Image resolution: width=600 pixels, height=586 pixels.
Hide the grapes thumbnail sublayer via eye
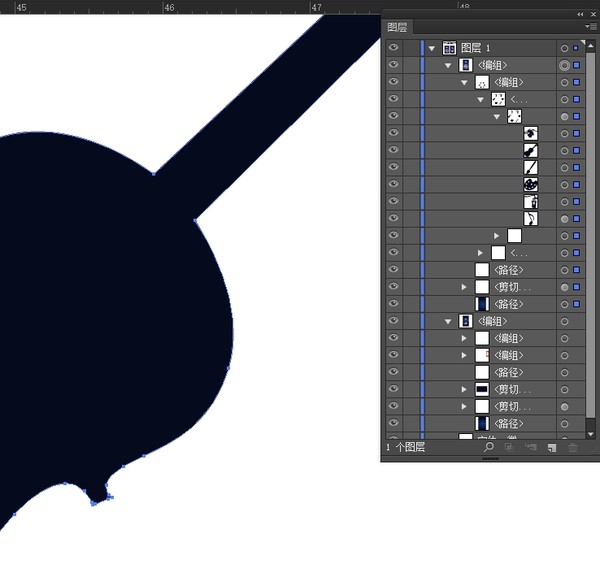pyautogui.click(x=393, y=132)
